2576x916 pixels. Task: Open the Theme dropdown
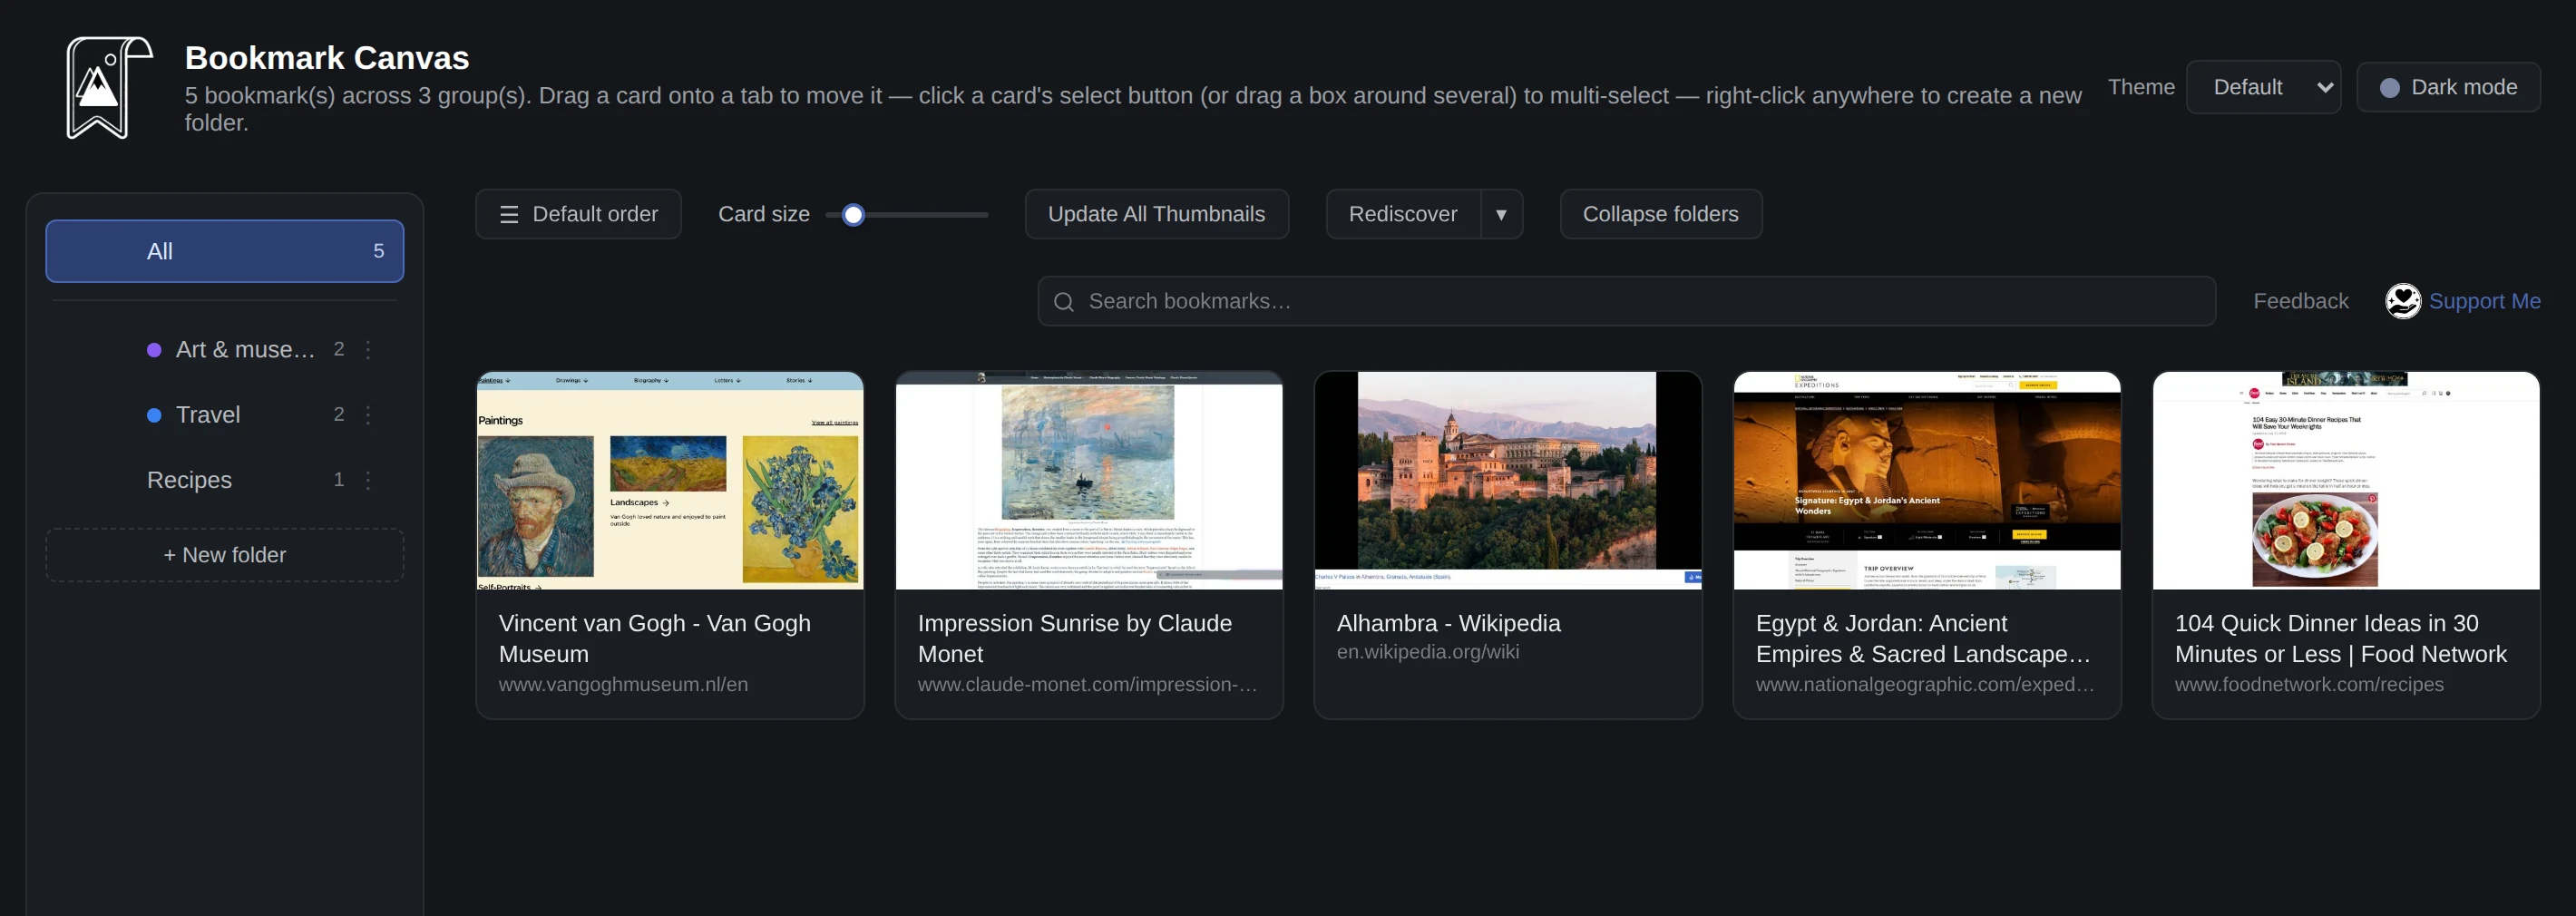coord(2264,88)
